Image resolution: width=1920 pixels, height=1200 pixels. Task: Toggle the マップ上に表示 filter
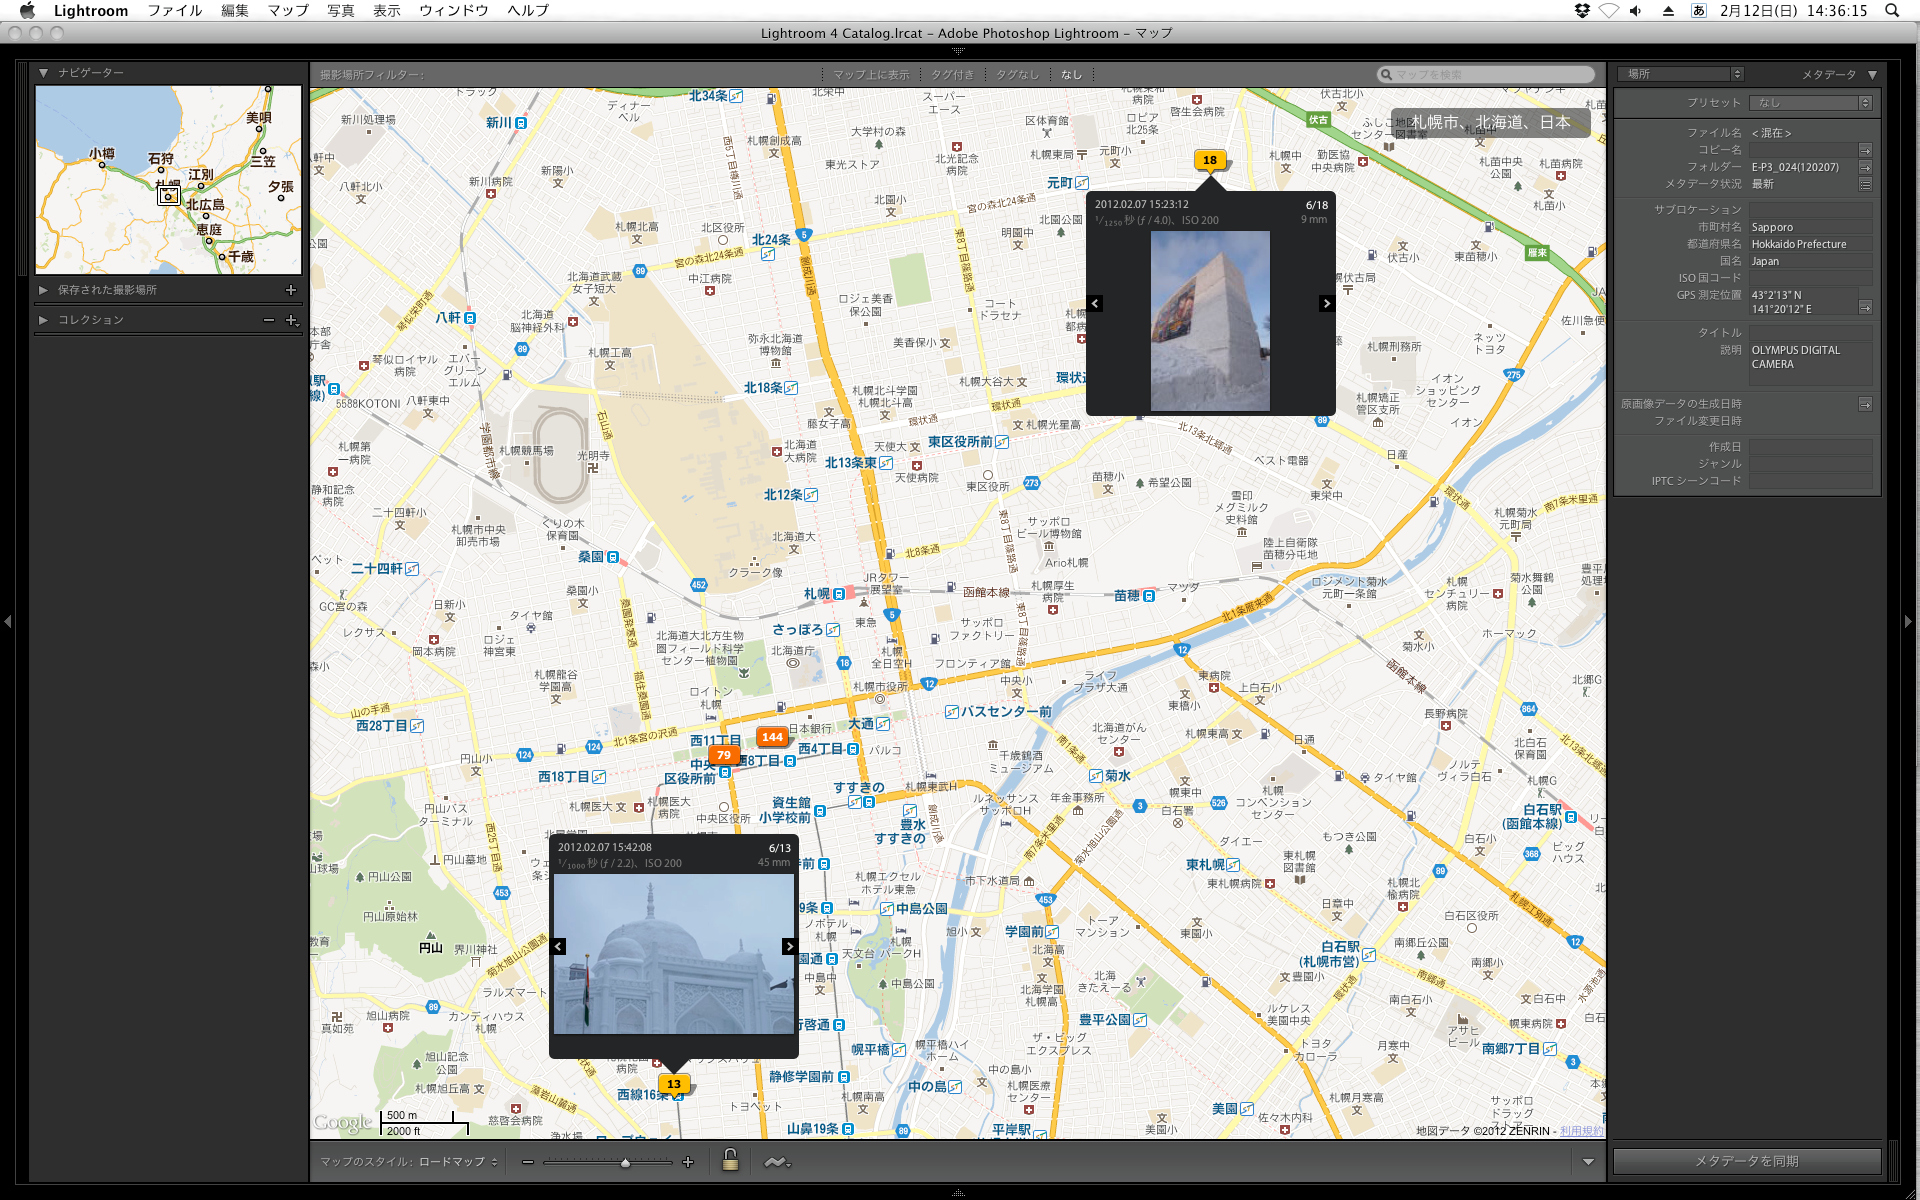[871, 75]
